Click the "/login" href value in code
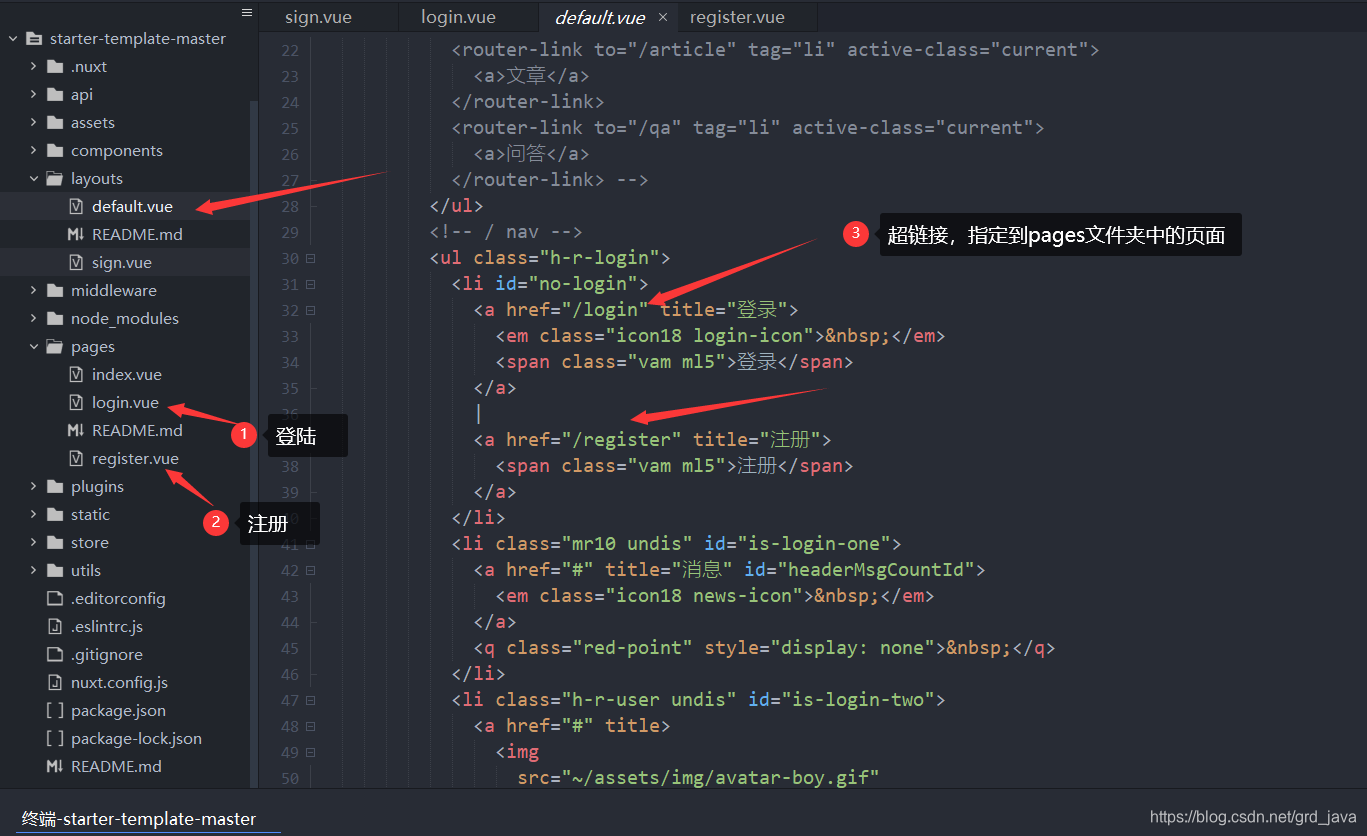The width and height of the screenshot is (1367, 836). 605,310
